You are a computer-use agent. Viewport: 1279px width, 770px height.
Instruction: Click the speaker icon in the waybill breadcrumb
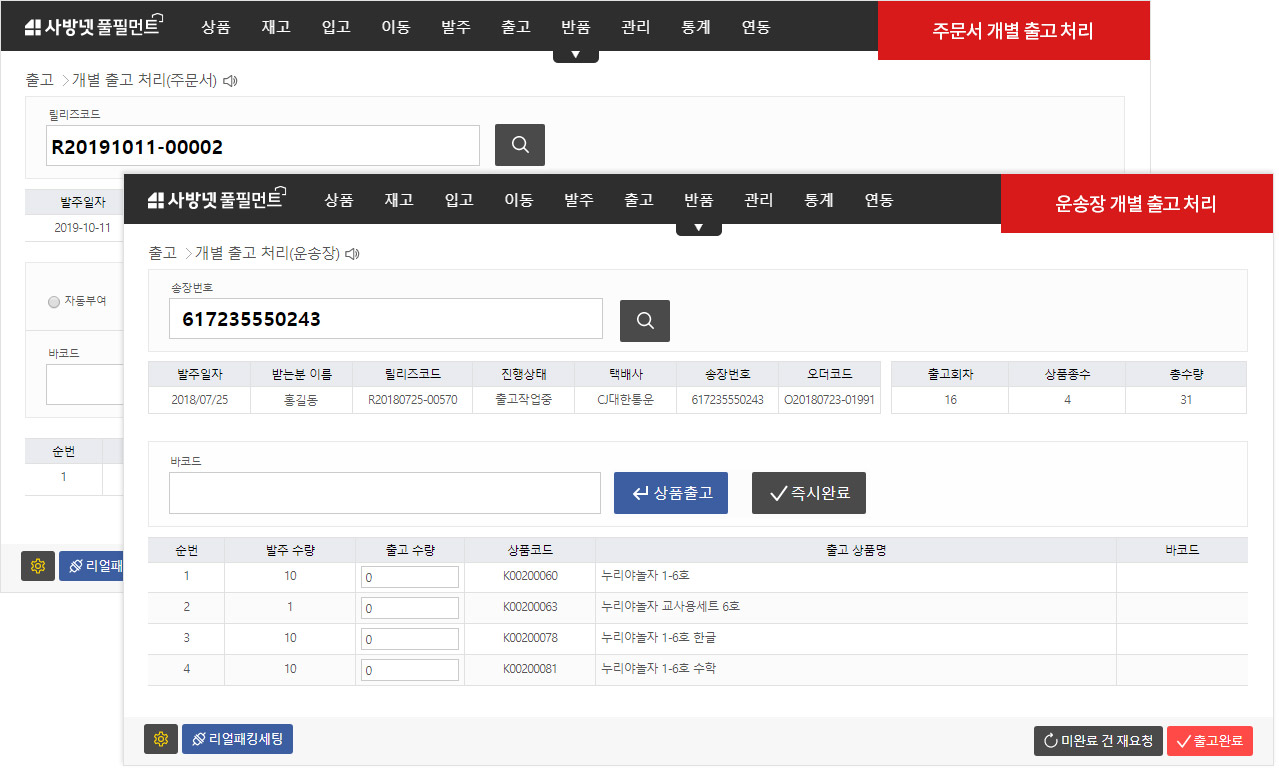pos(352,254)
